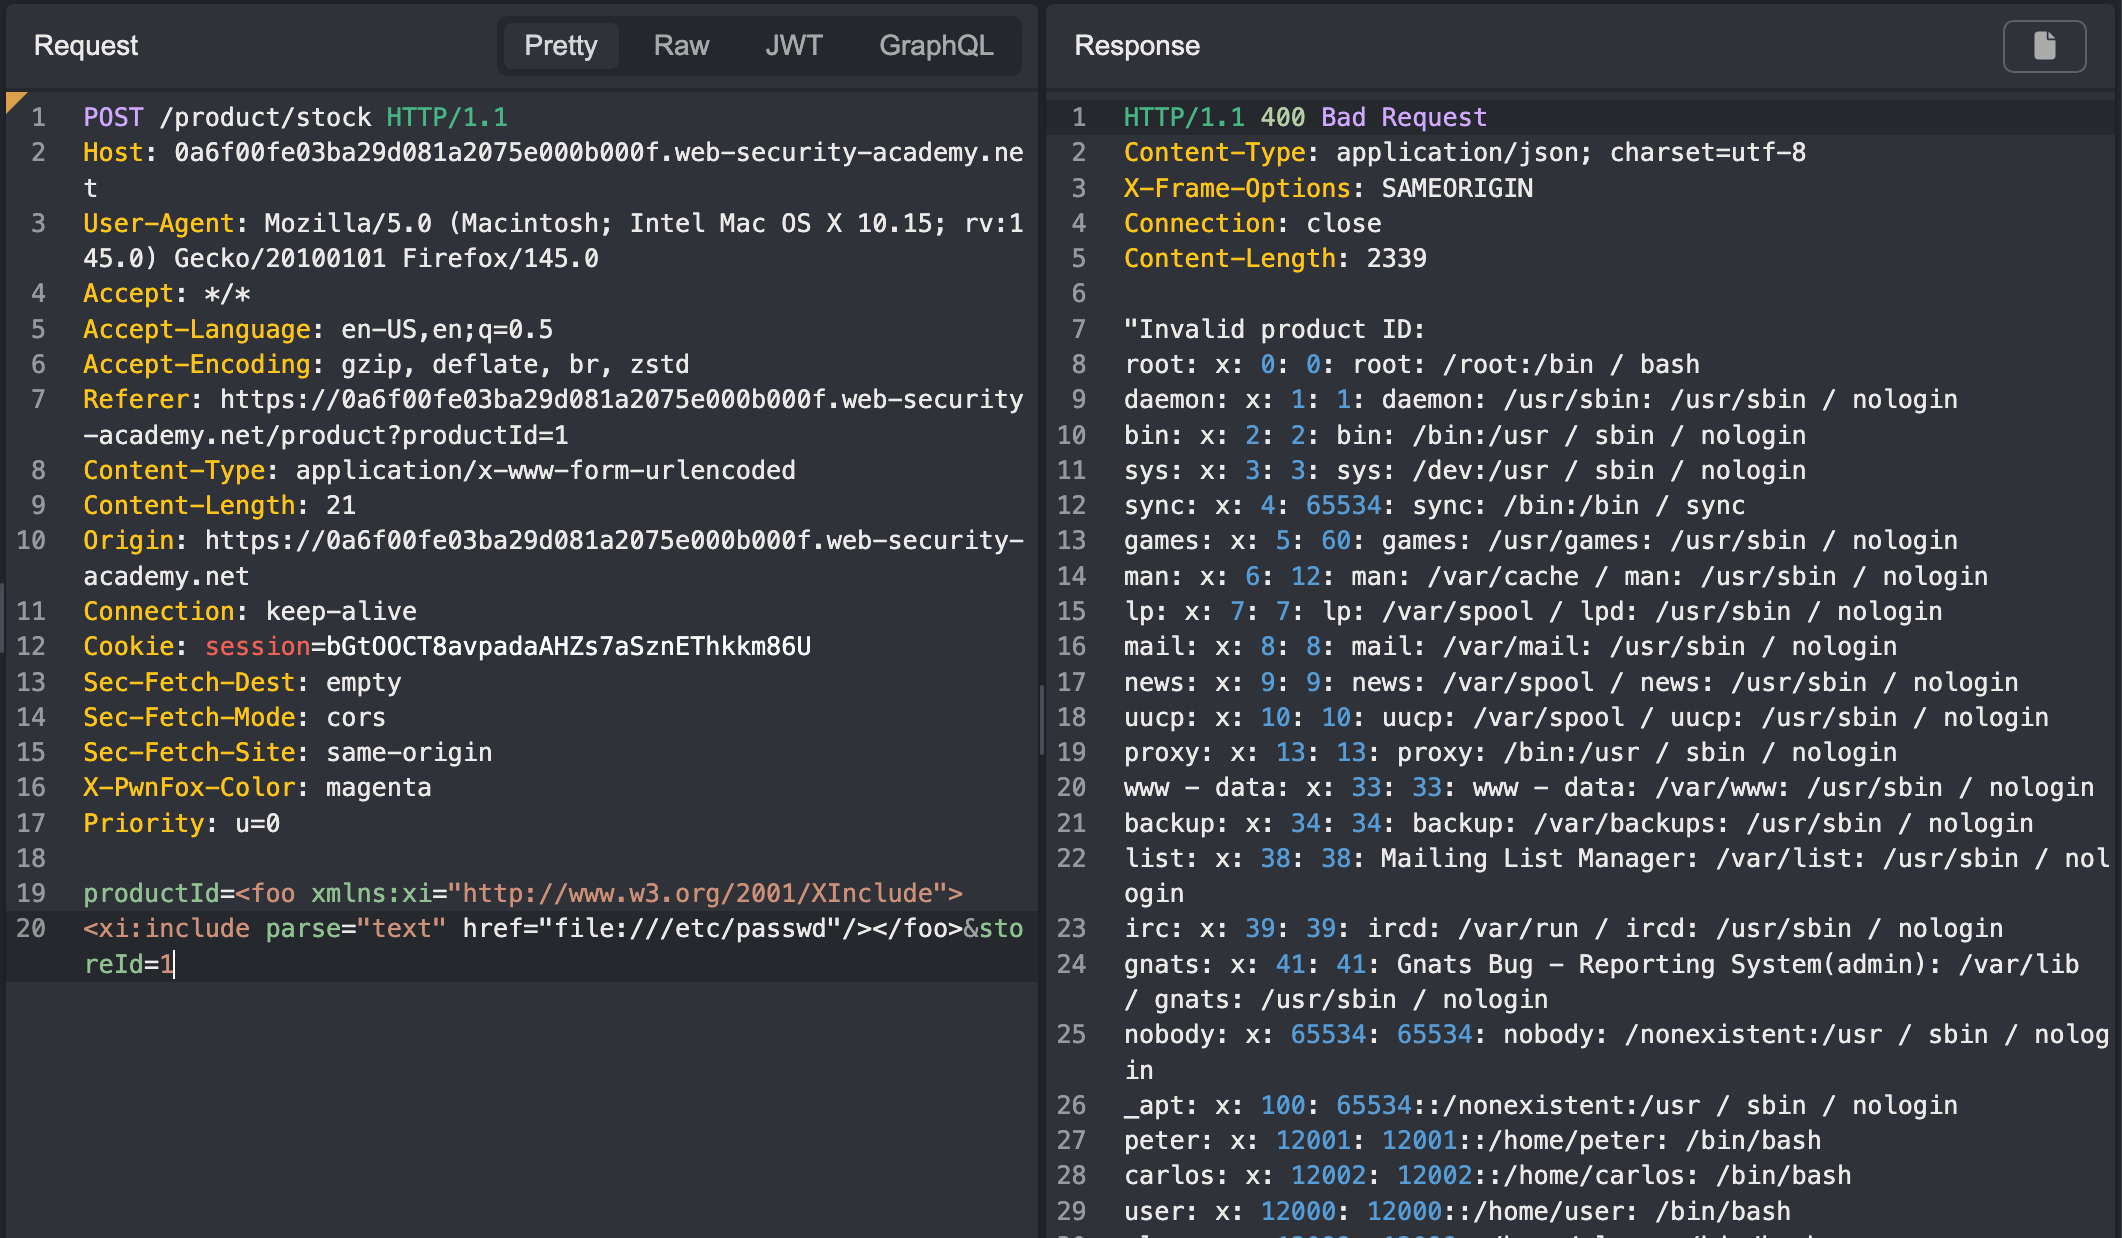Click the POST method on line 1
The width and height of the screenshot is (2122, 1238).
click(x=113, y=118)
